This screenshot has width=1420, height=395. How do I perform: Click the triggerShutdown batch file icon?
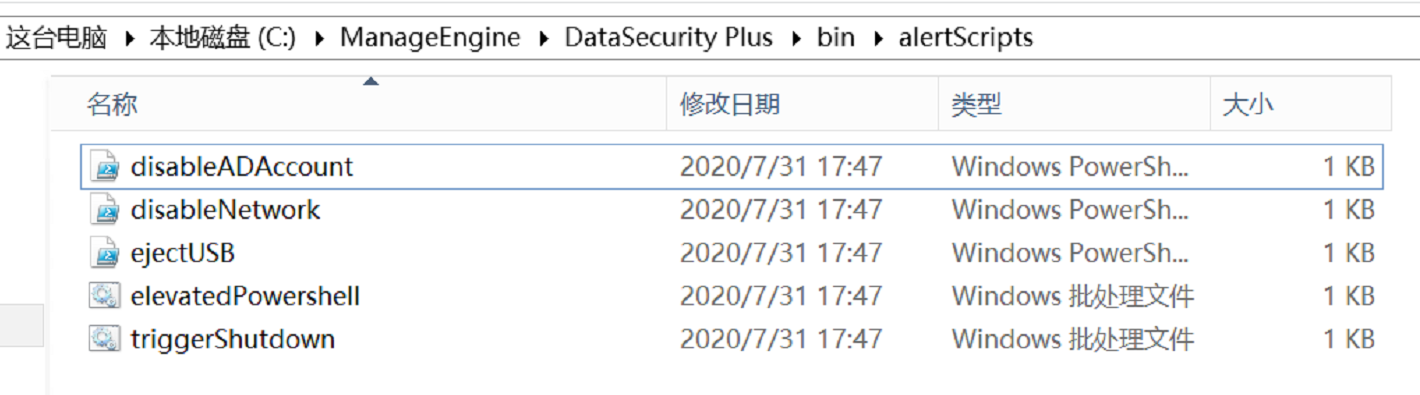105,339
